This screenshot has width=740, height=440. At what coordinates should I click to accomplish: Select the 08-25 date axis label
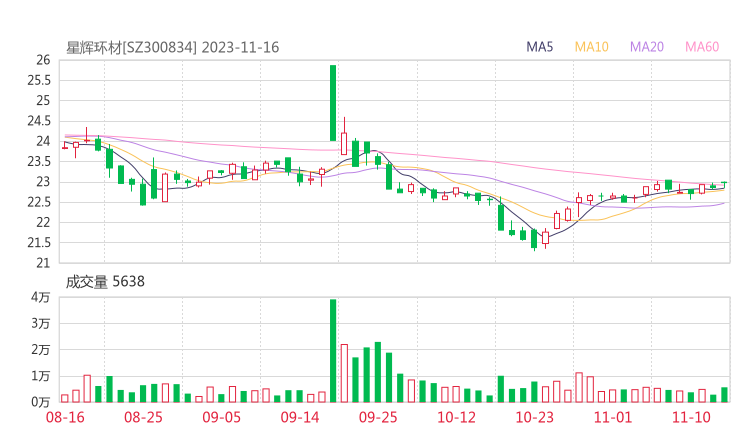click(x=143, y=417)
